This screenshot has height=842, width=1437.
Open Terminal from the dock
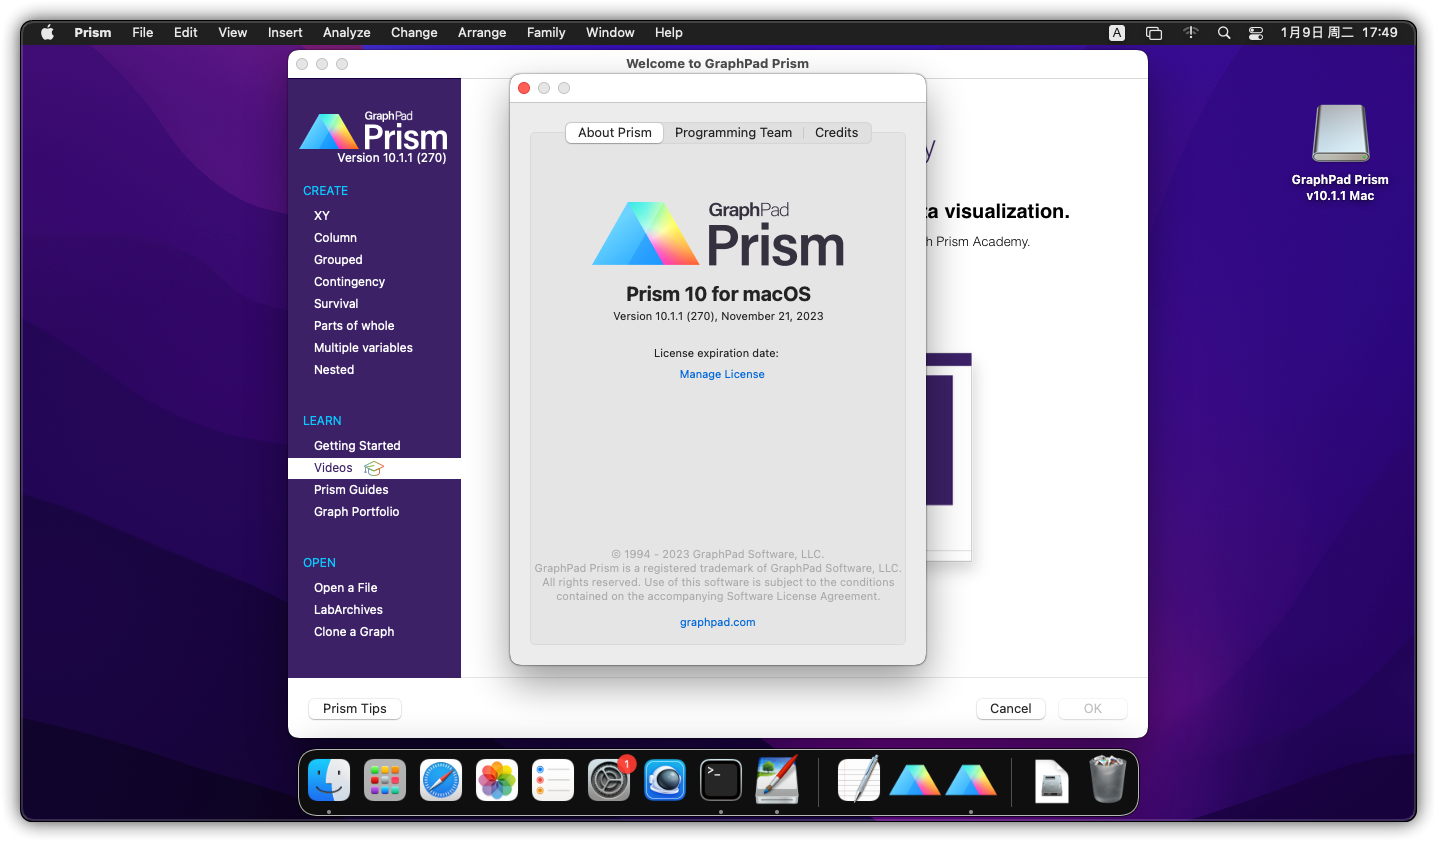(721, 781)
